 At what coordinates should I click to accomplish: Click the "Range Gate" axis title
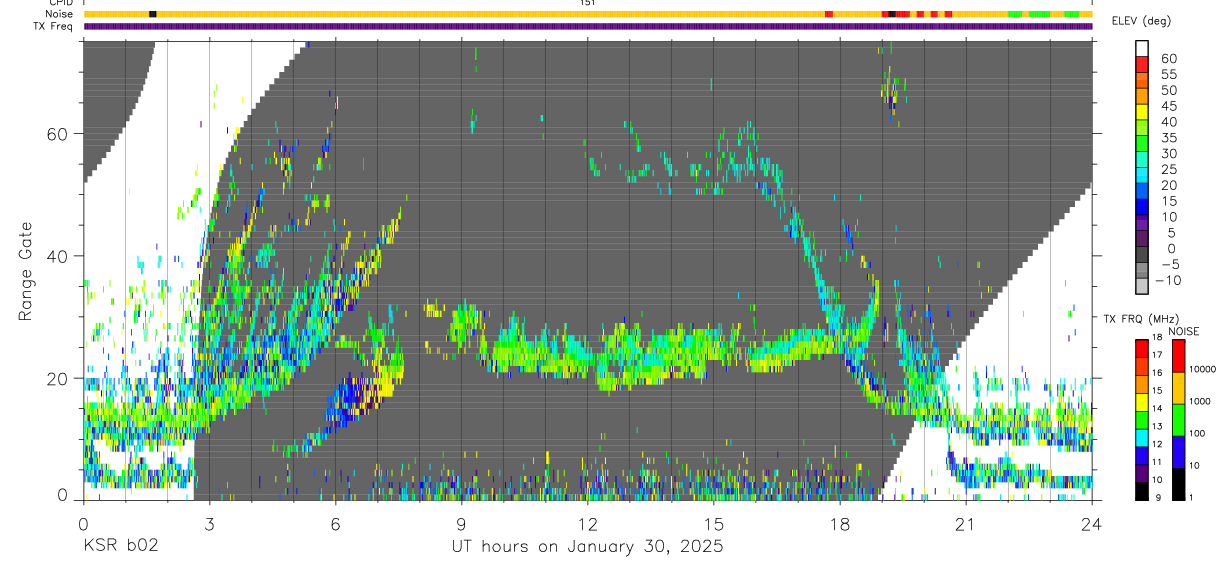[x=27, y=271]
